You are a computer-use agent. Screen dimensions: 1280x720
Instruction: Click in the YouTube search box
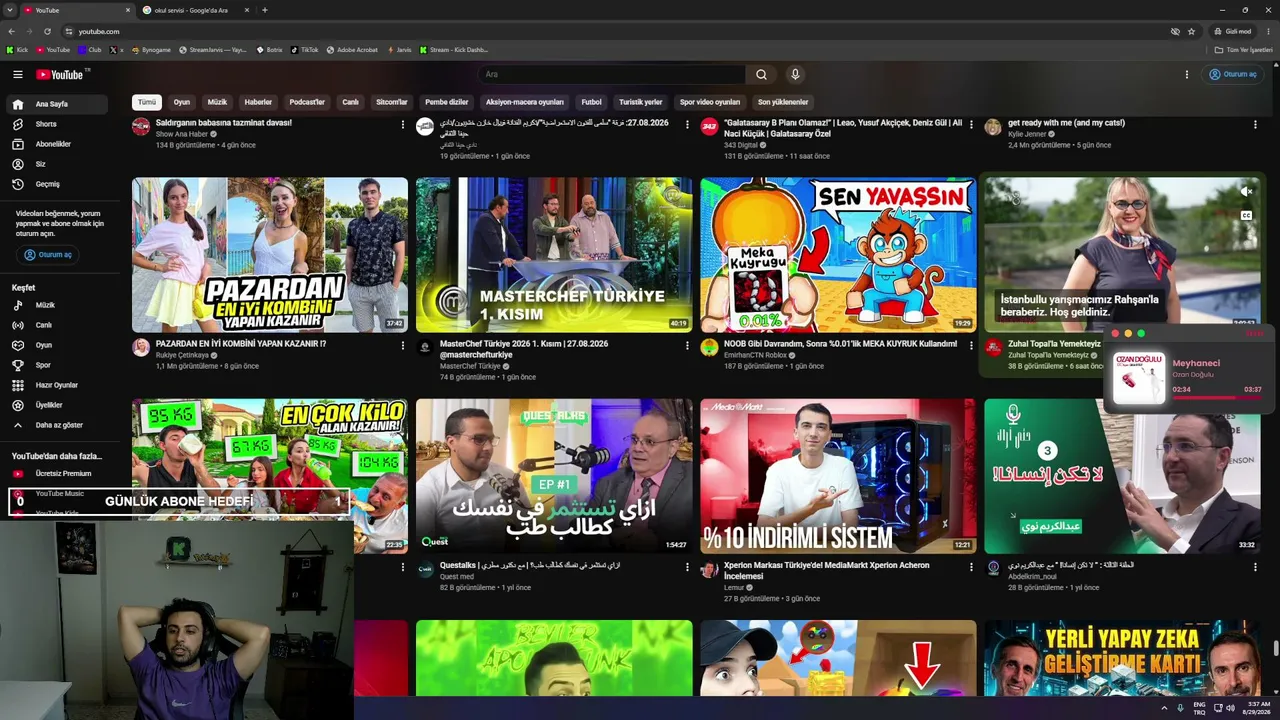tap(612, 74)
